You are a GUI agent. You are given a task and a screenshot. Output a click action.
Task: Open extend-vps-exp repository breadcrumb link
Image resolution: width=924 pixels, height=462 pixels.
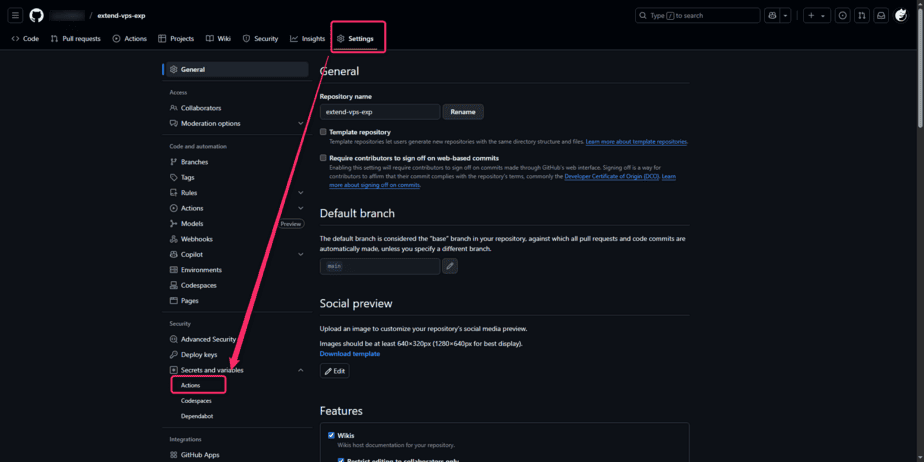click(121, 15)
